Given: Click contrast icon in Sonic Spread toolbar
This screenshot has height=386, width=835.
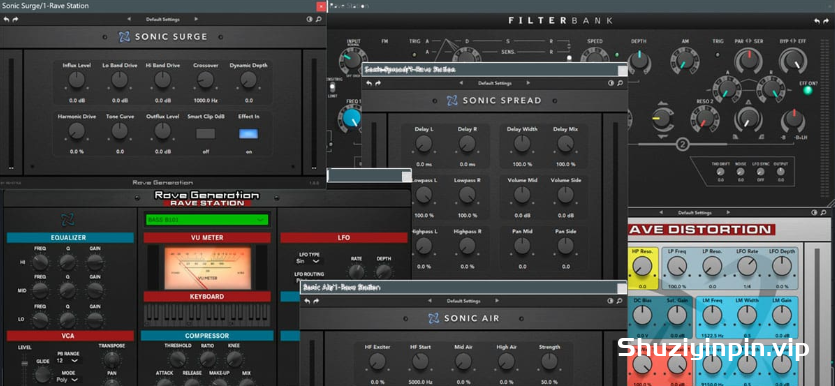Looking at the screenshot, I should (x=611, y=83).
